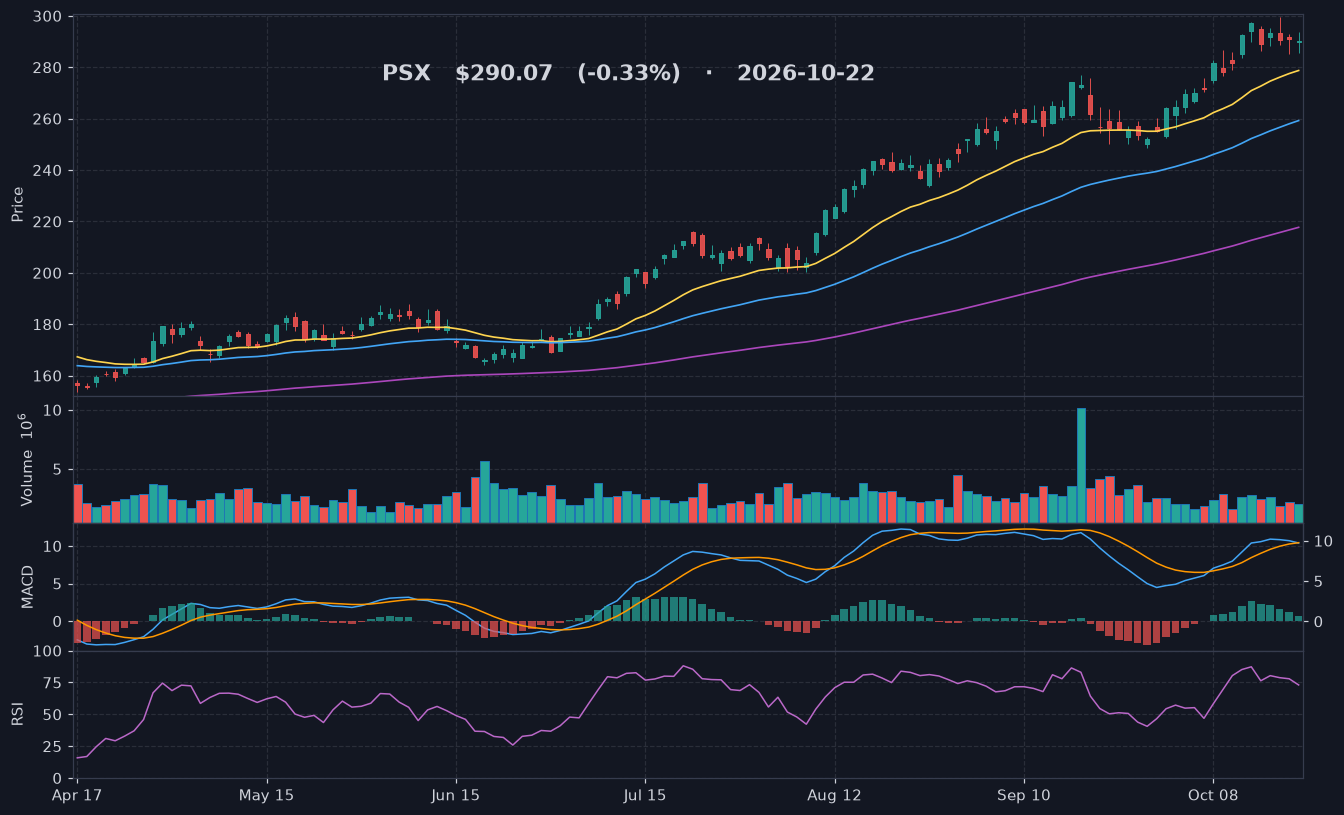Click the RSI axis tick label 100

(x=47, y=652)
